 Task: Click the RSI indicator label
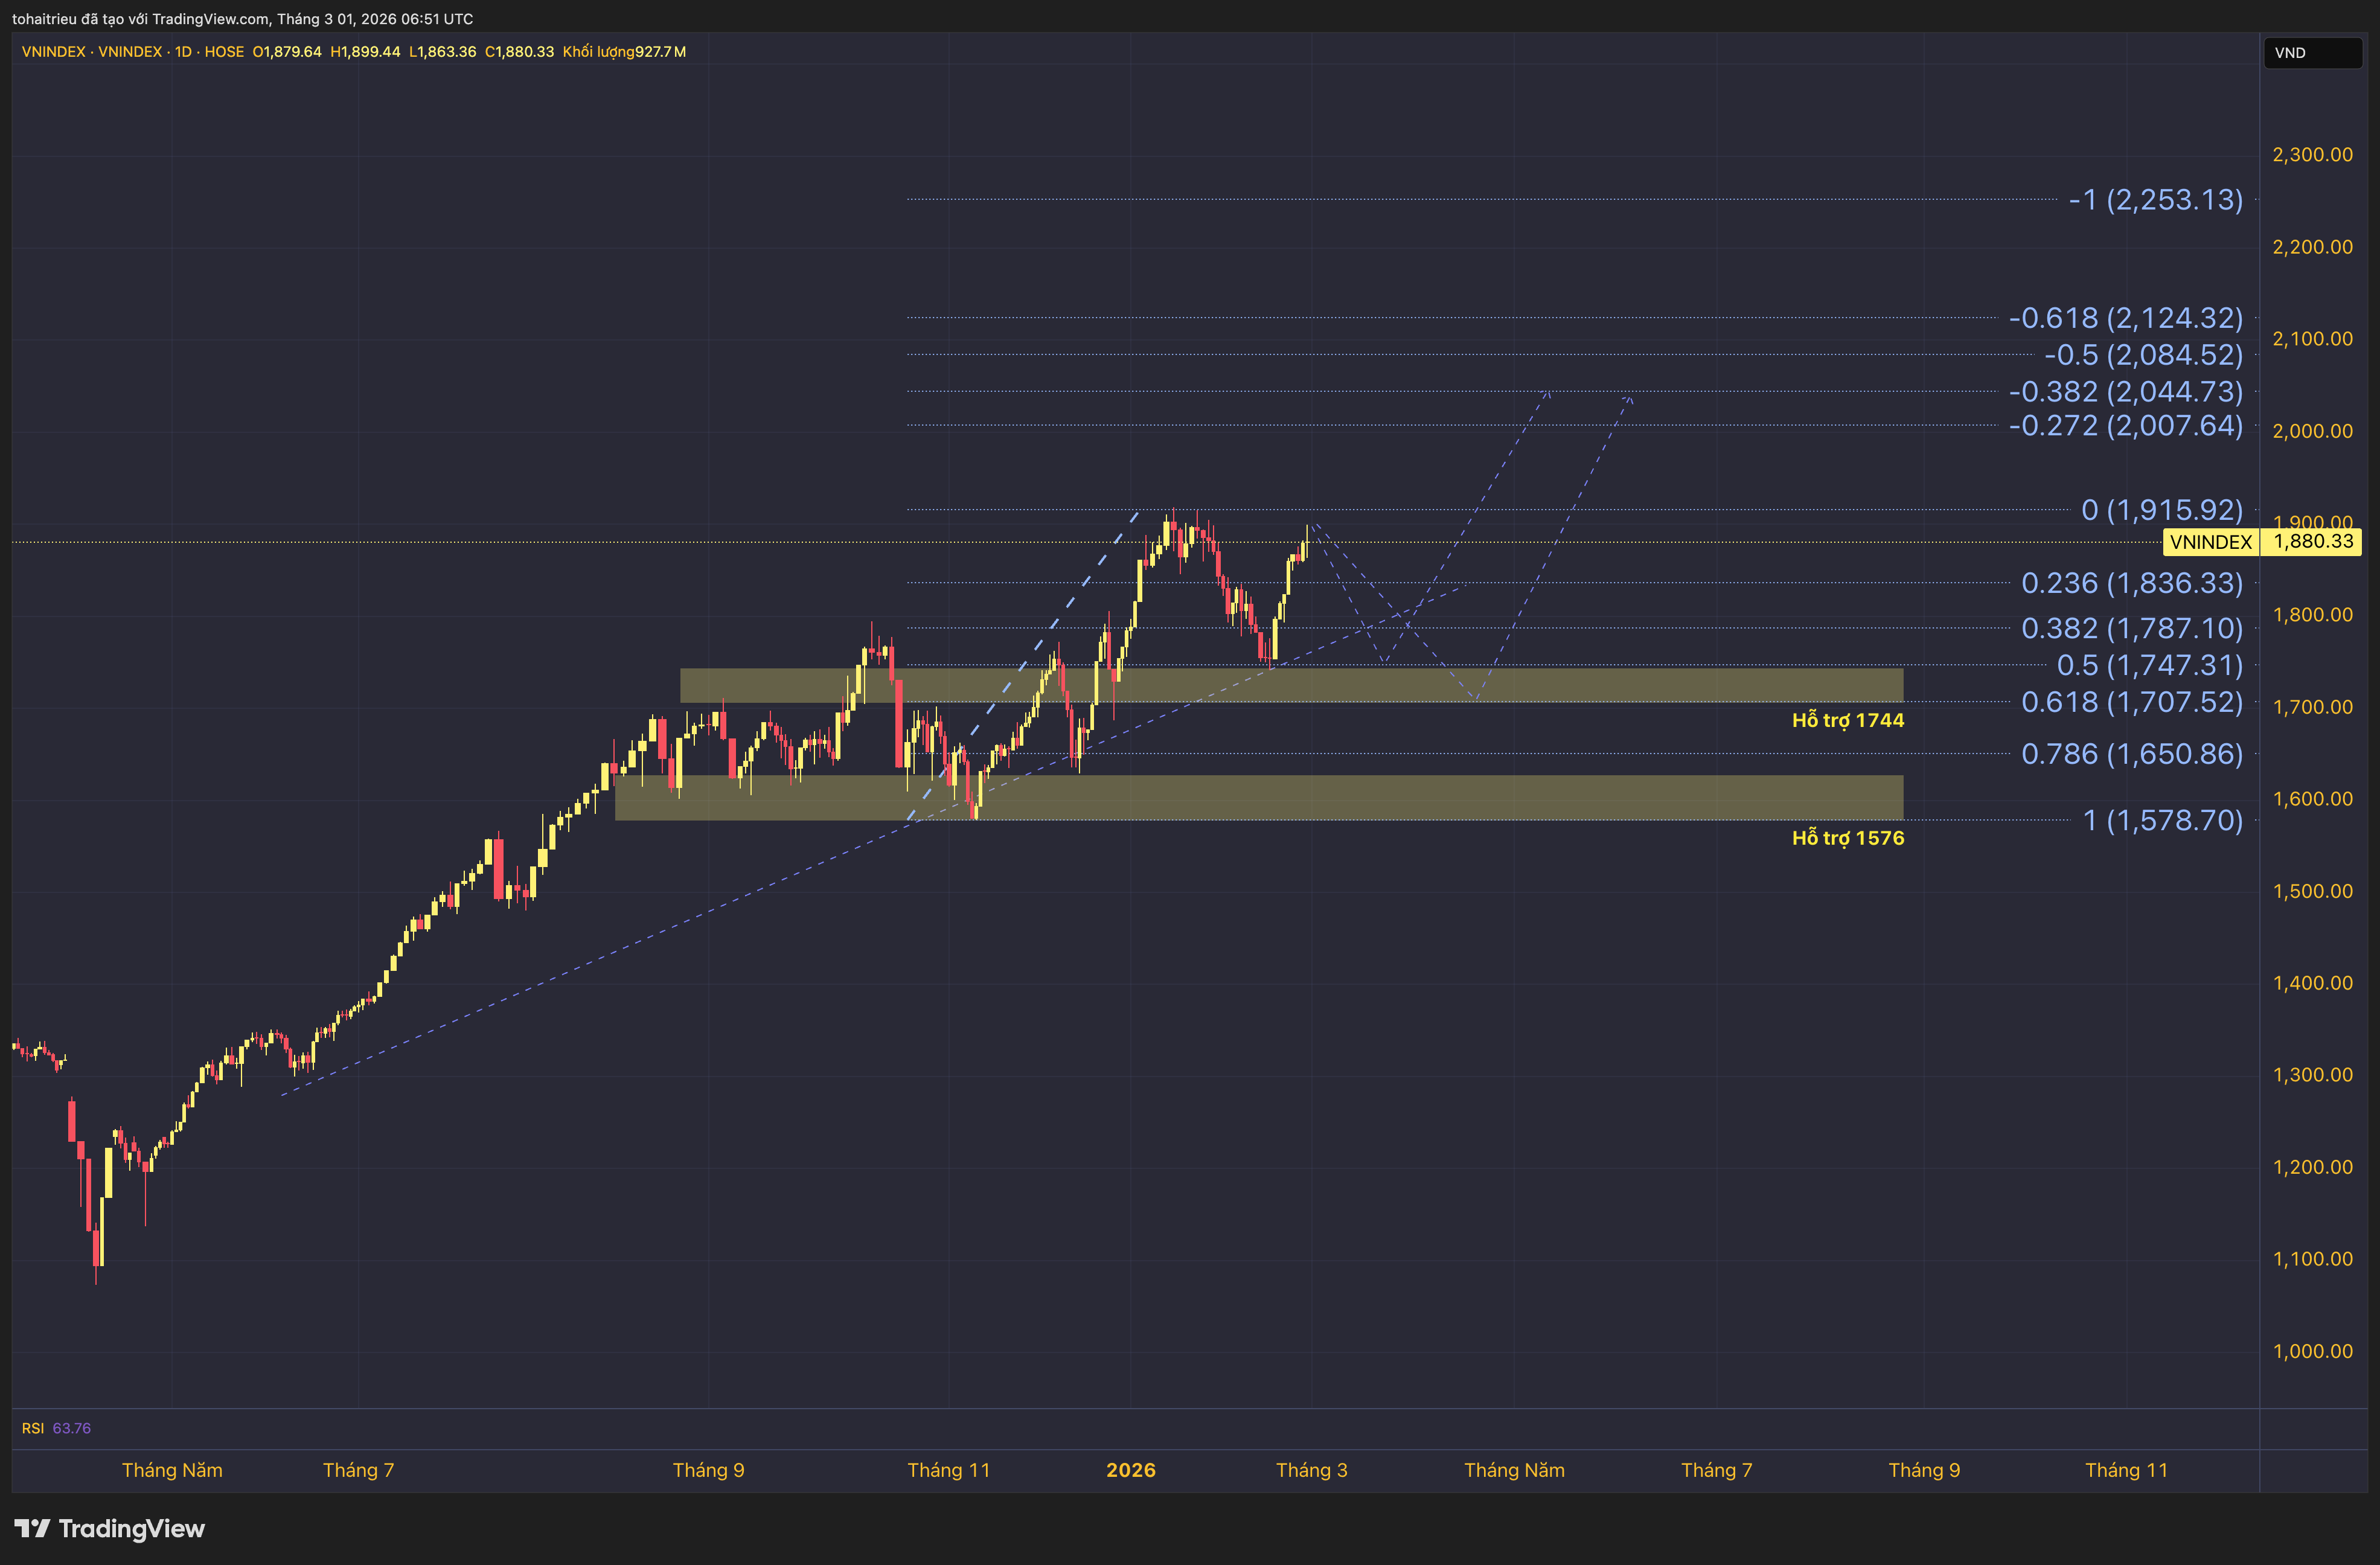(x=33, y=1428)
